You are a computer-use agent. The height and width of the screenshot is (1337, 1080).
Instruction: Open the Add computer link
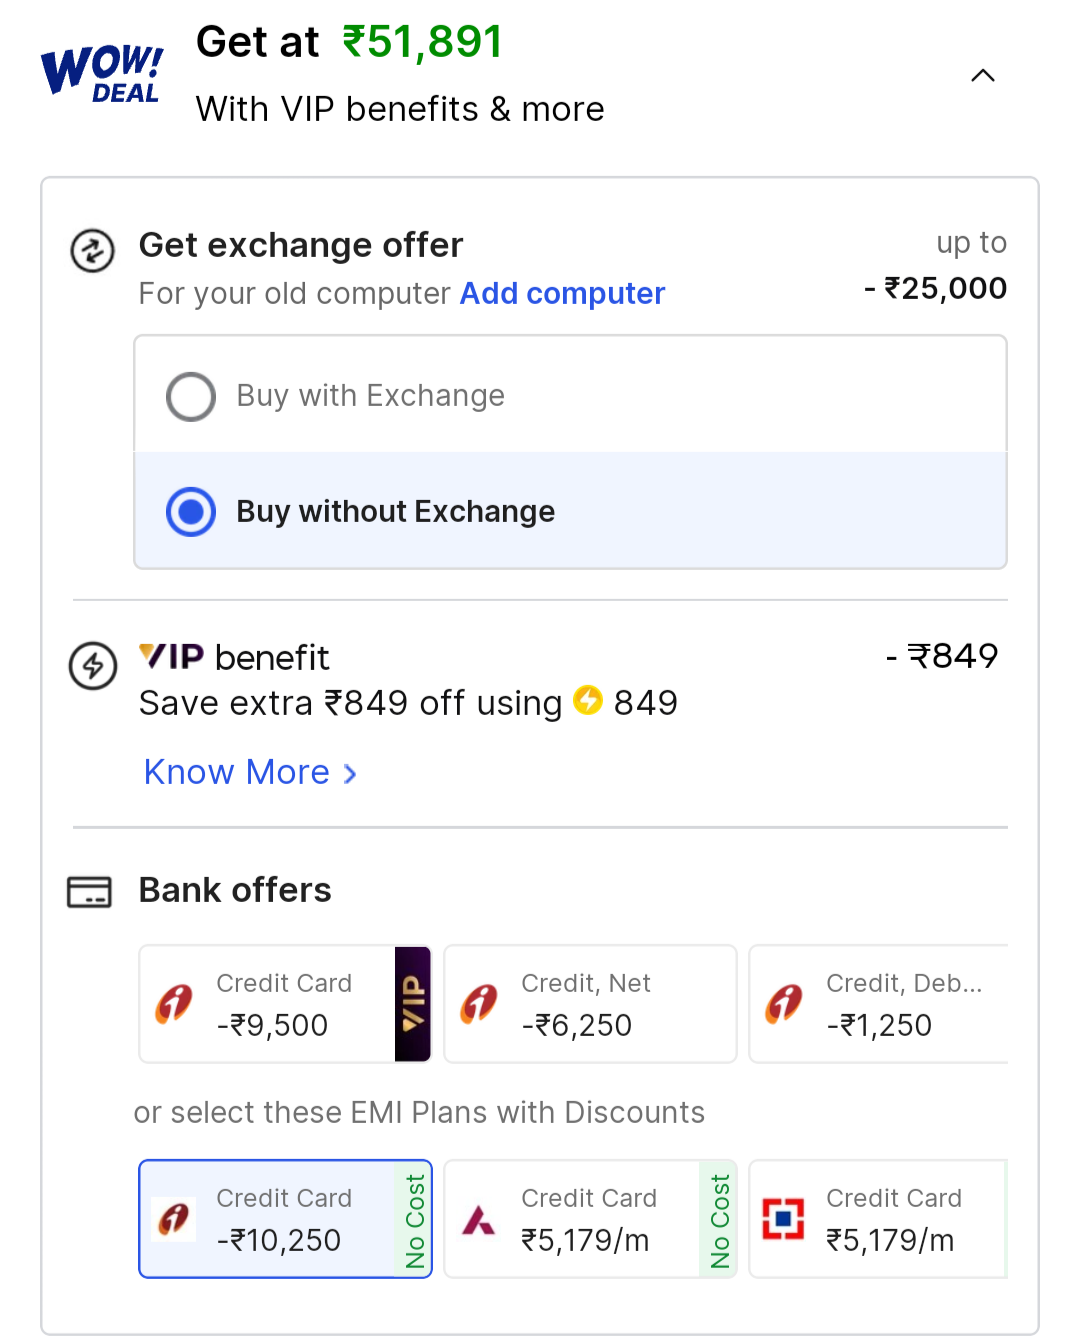click(x=562, y=293)
